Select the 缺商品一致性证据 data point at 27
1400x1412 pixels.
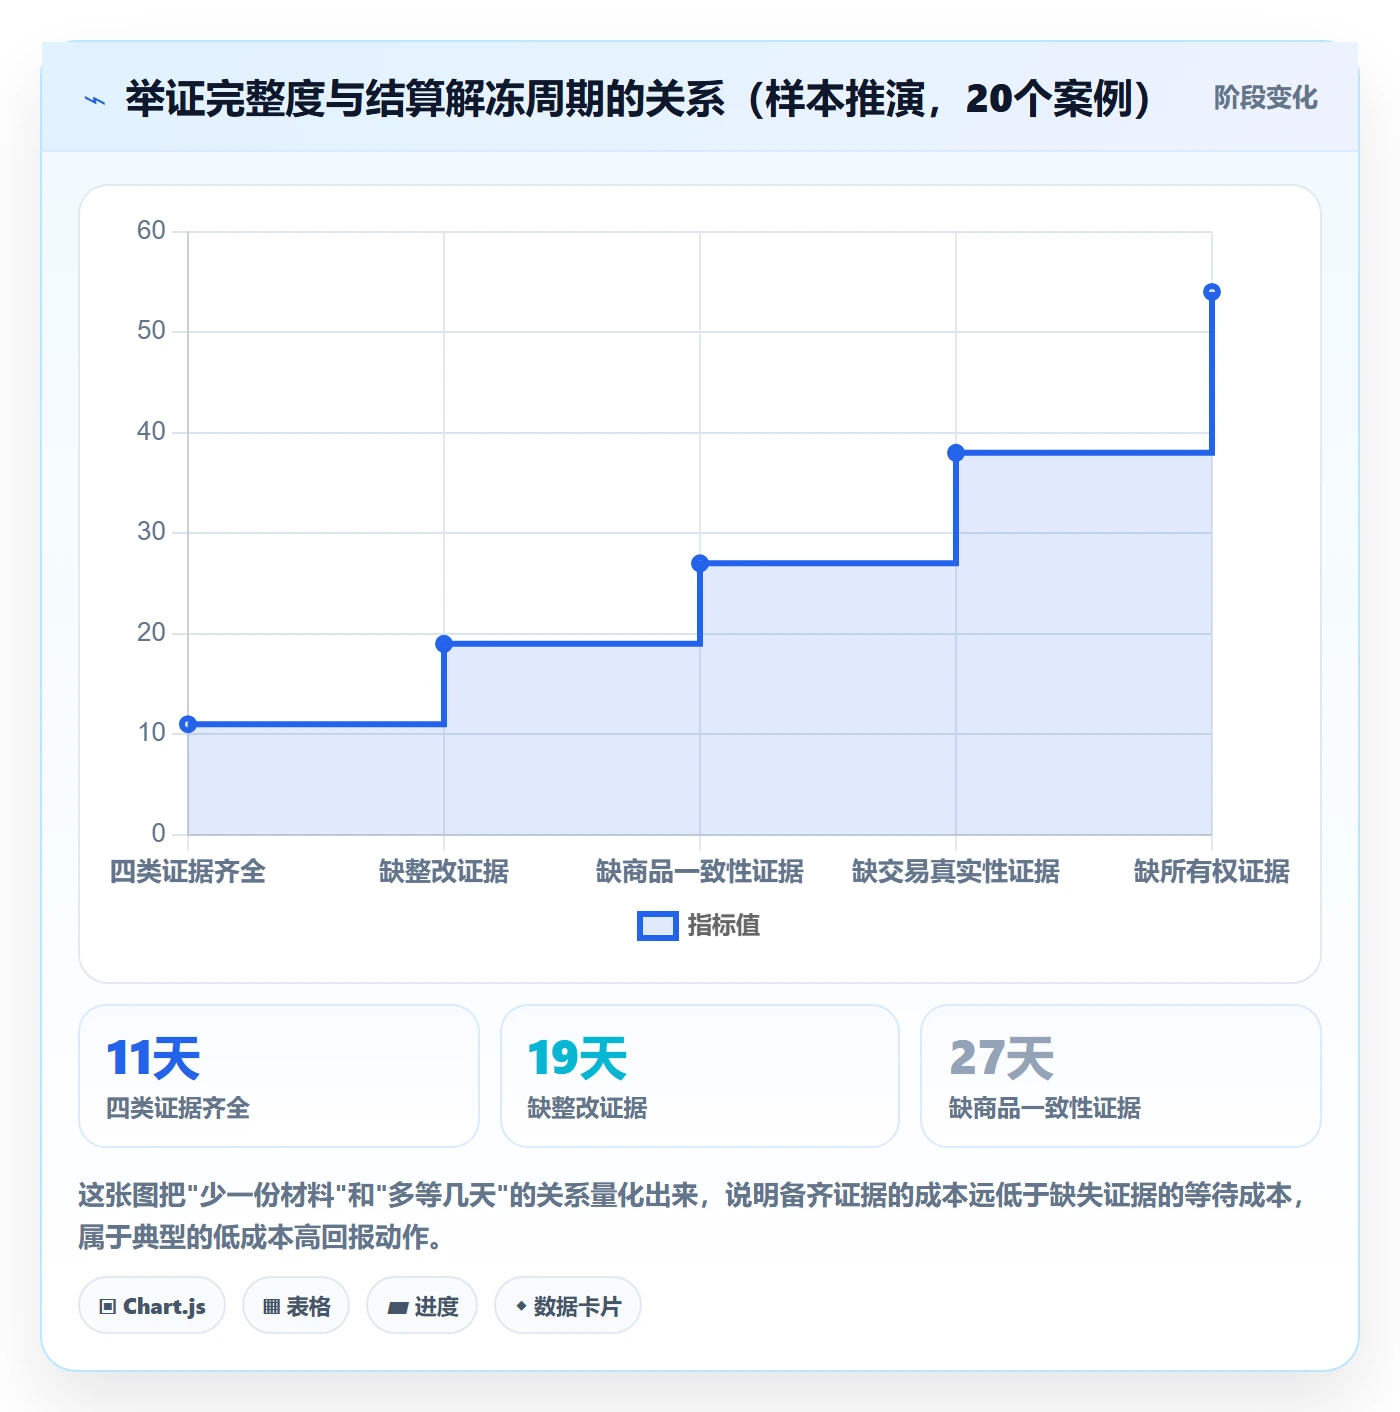tap(700, 563)
